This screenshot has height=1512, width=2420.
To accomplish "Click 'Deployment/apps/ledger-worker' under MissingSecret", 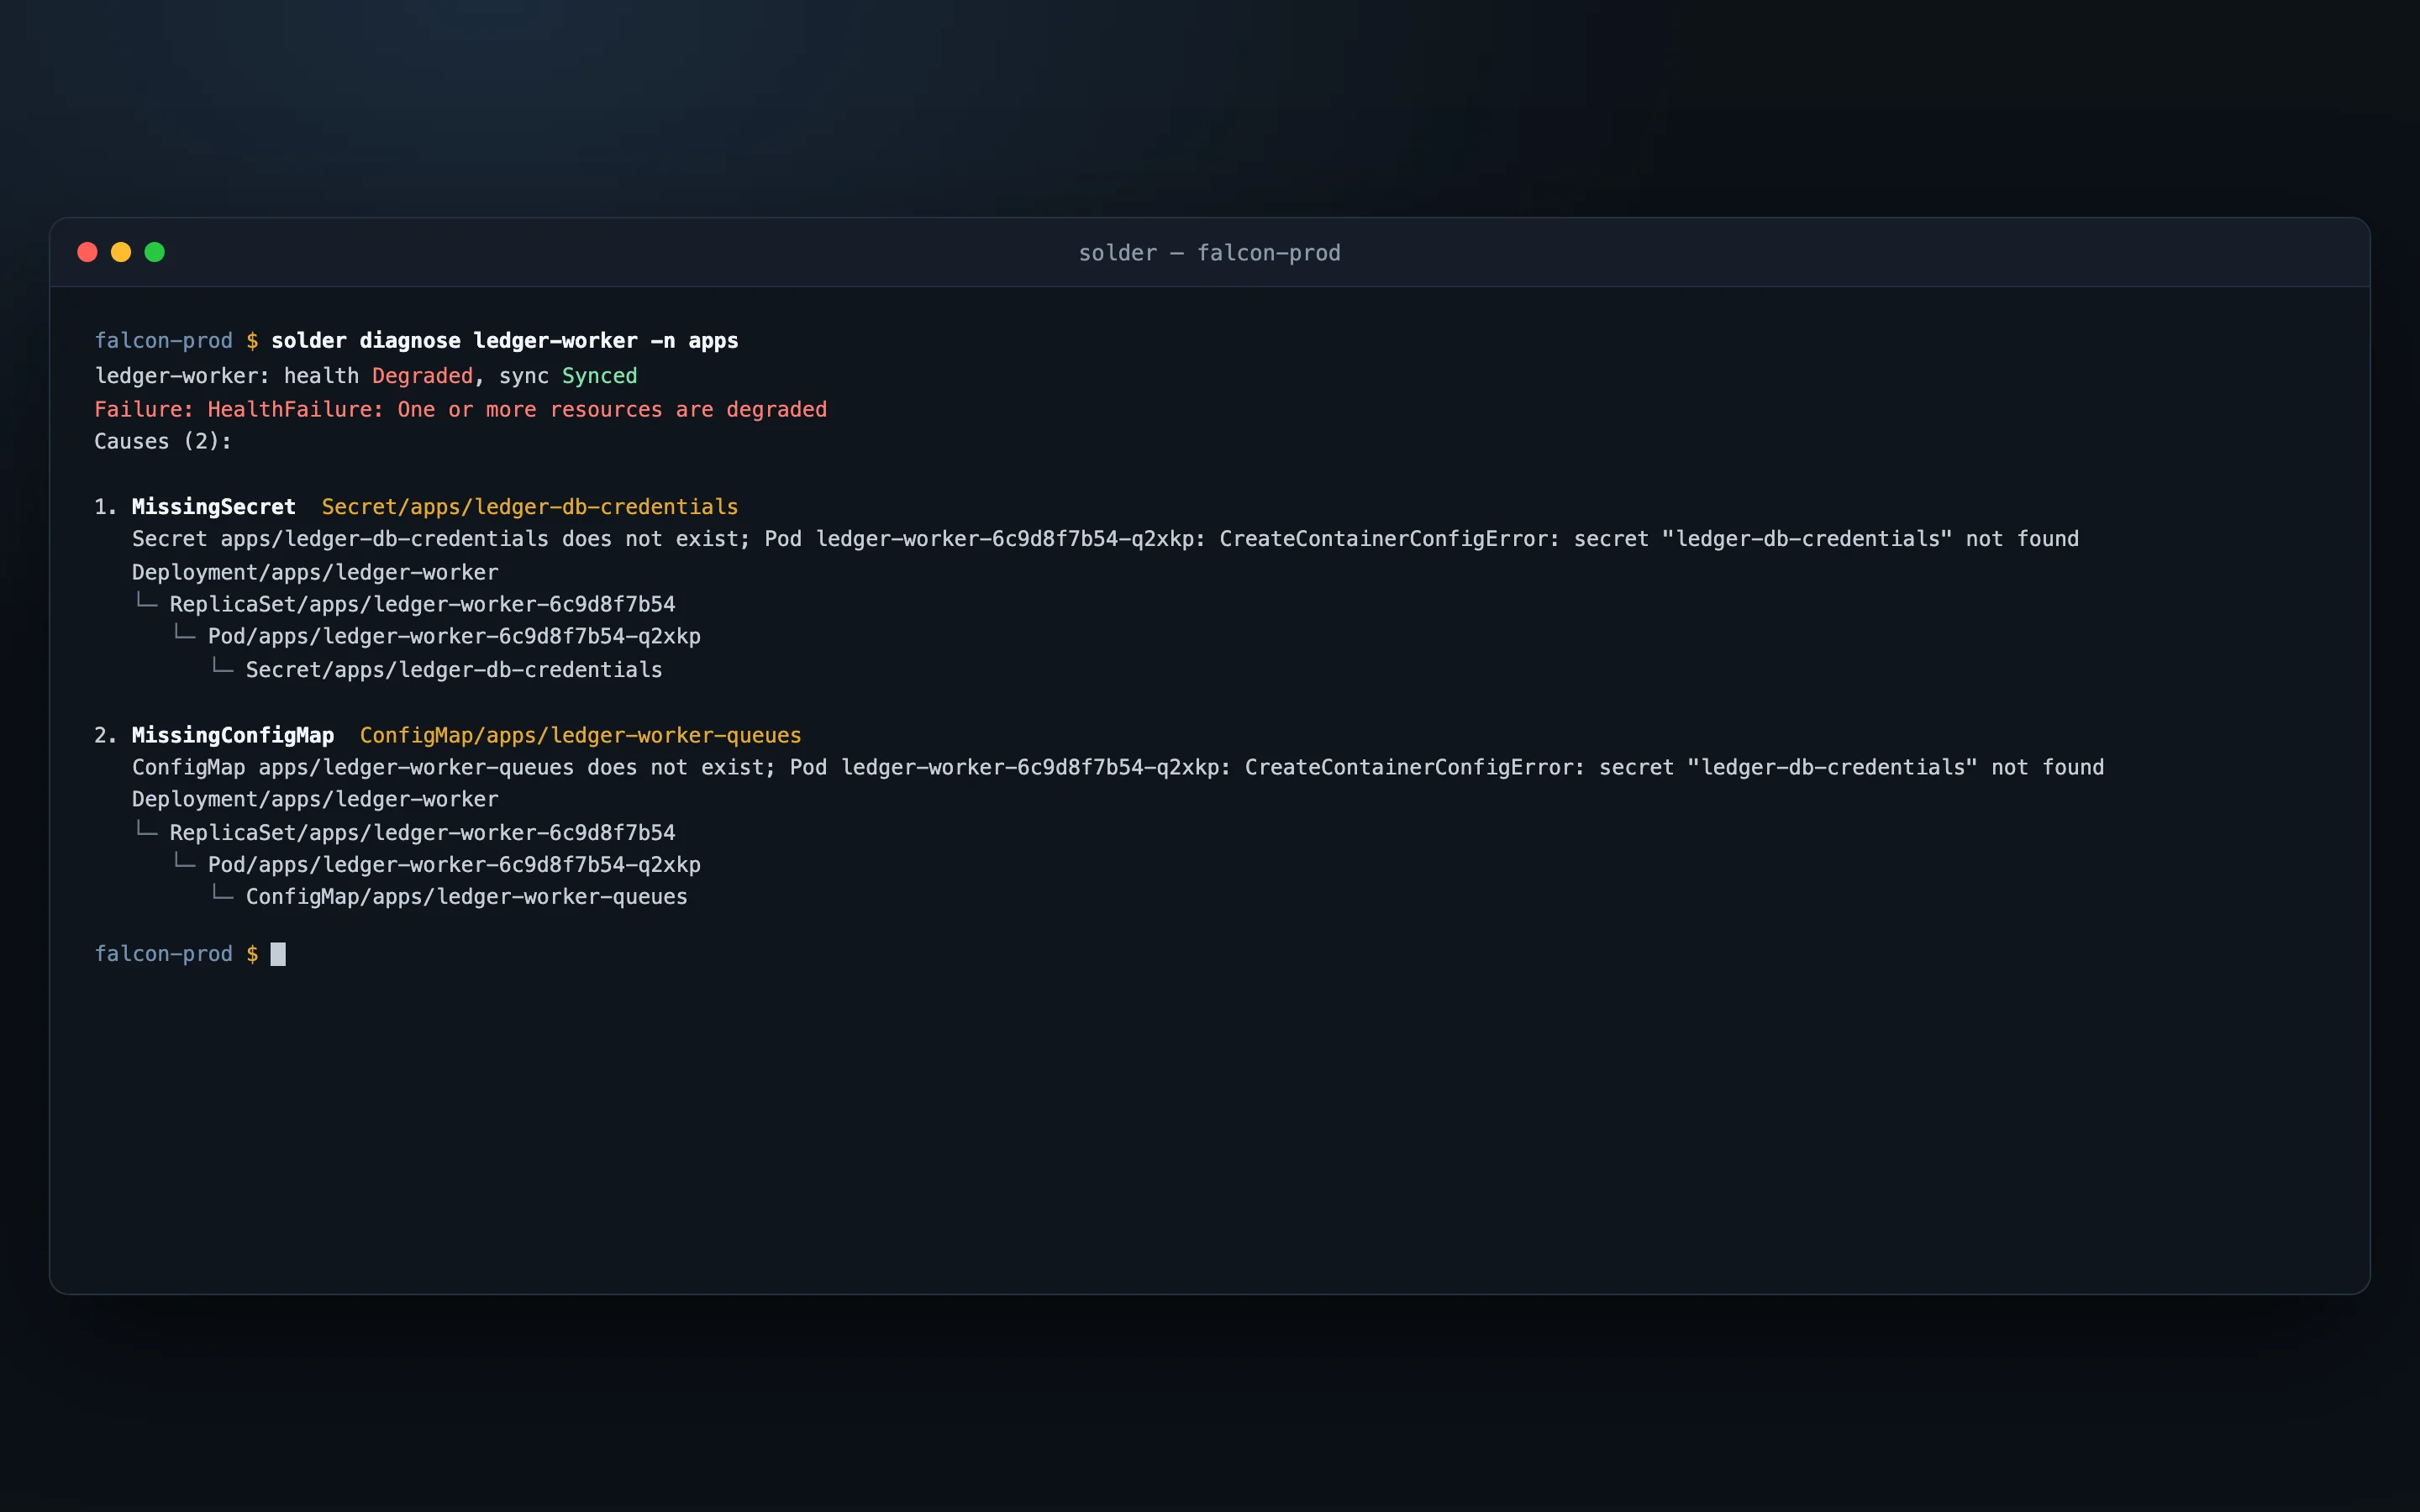I will pos(315,572).
